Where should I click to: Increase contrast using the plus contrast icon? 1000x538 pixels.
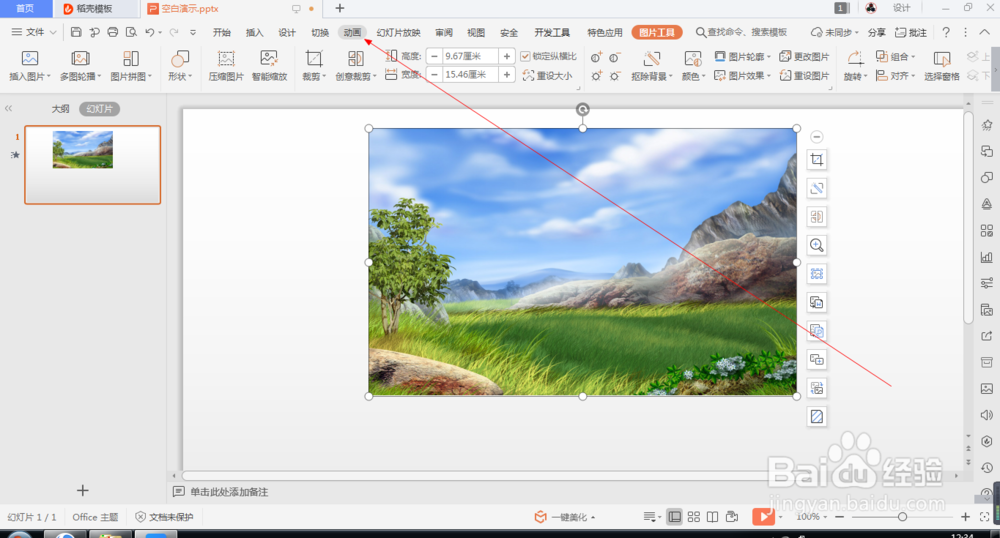596,57
